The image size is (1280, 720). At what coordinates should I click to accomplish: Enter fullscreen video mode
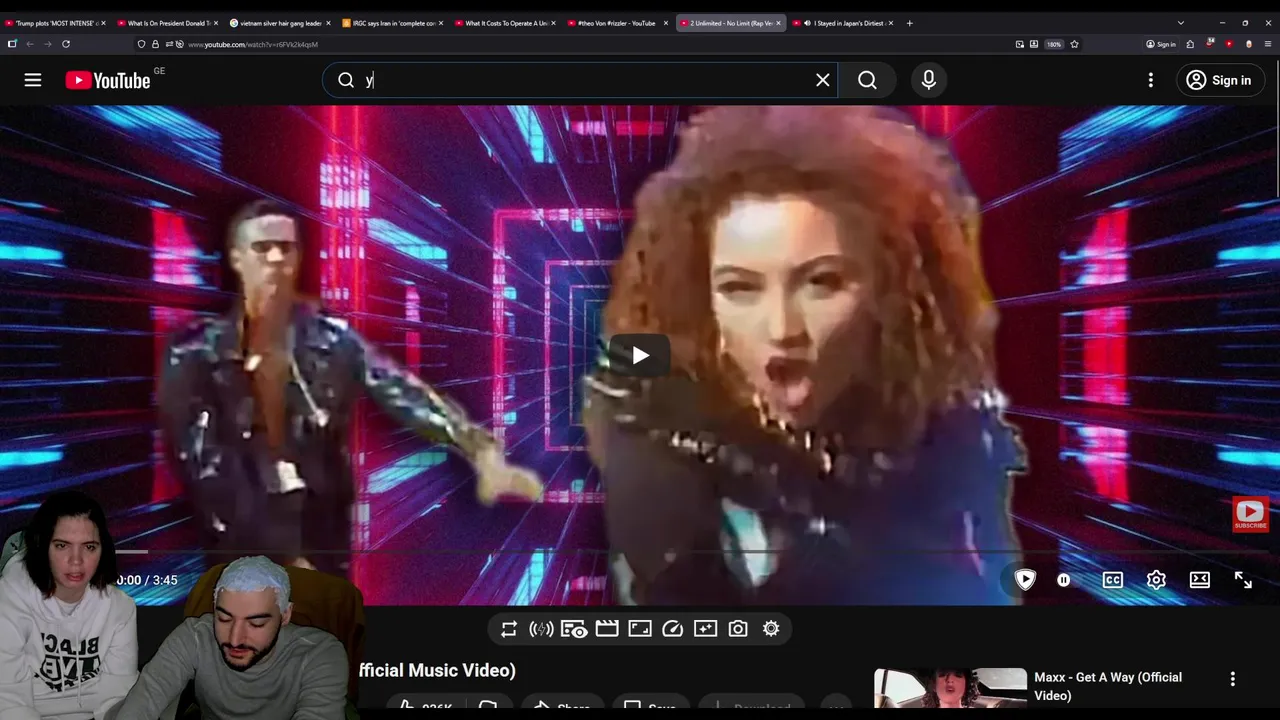[x=1243, y=580]
